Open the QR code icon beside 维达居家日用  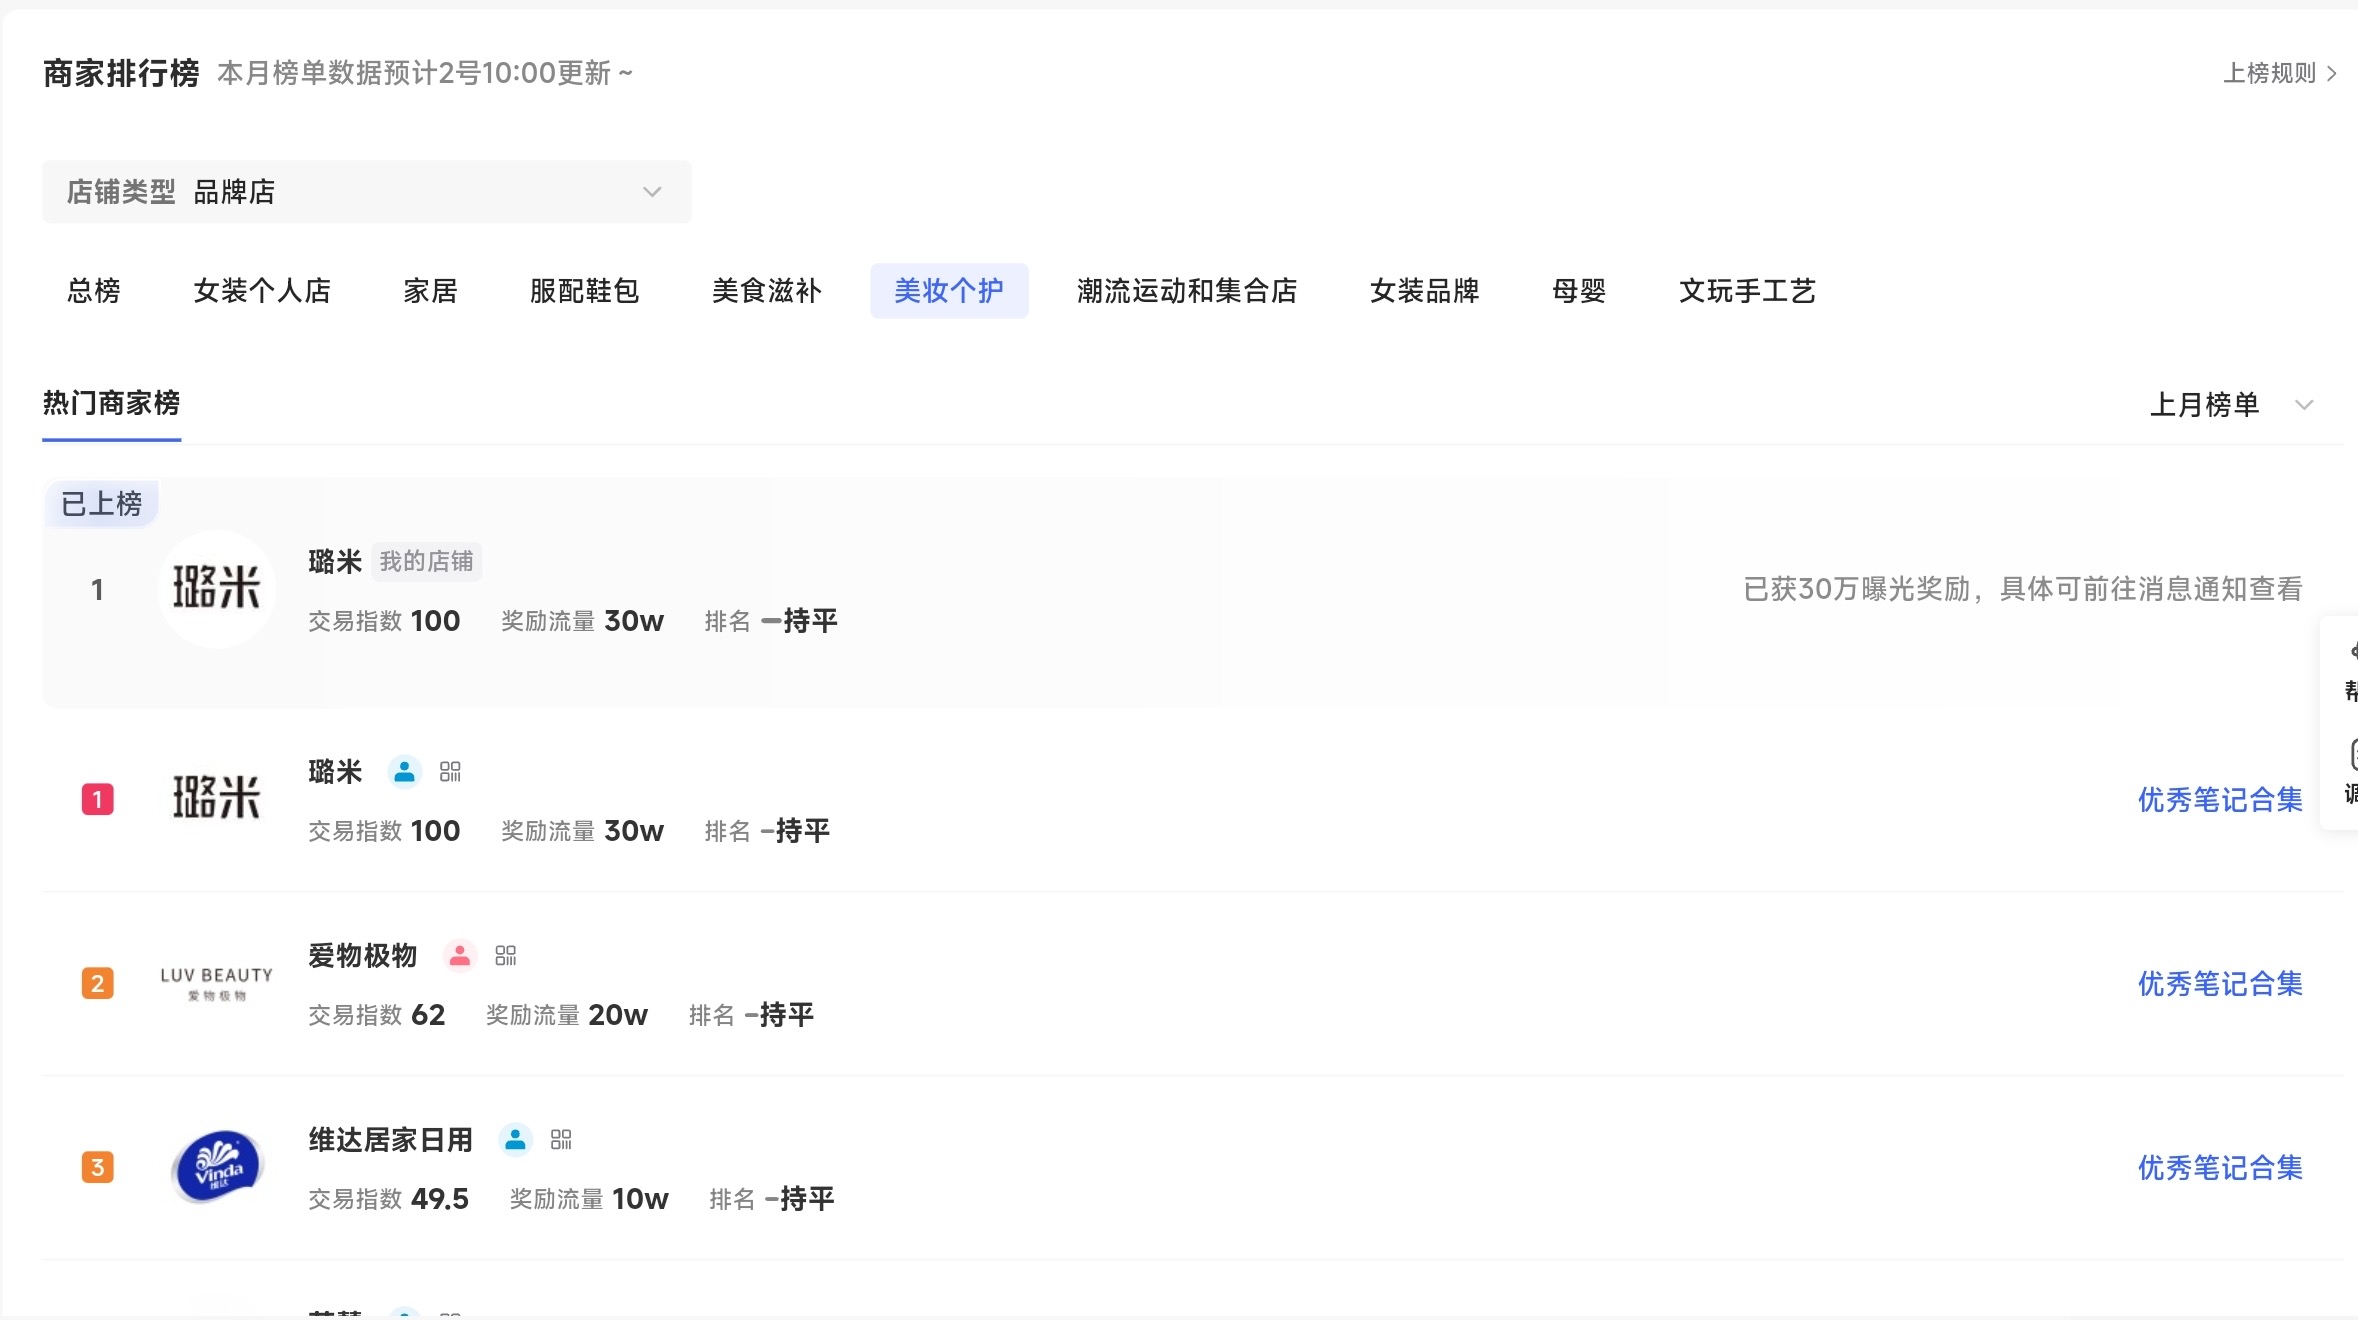pos(561,1140)
